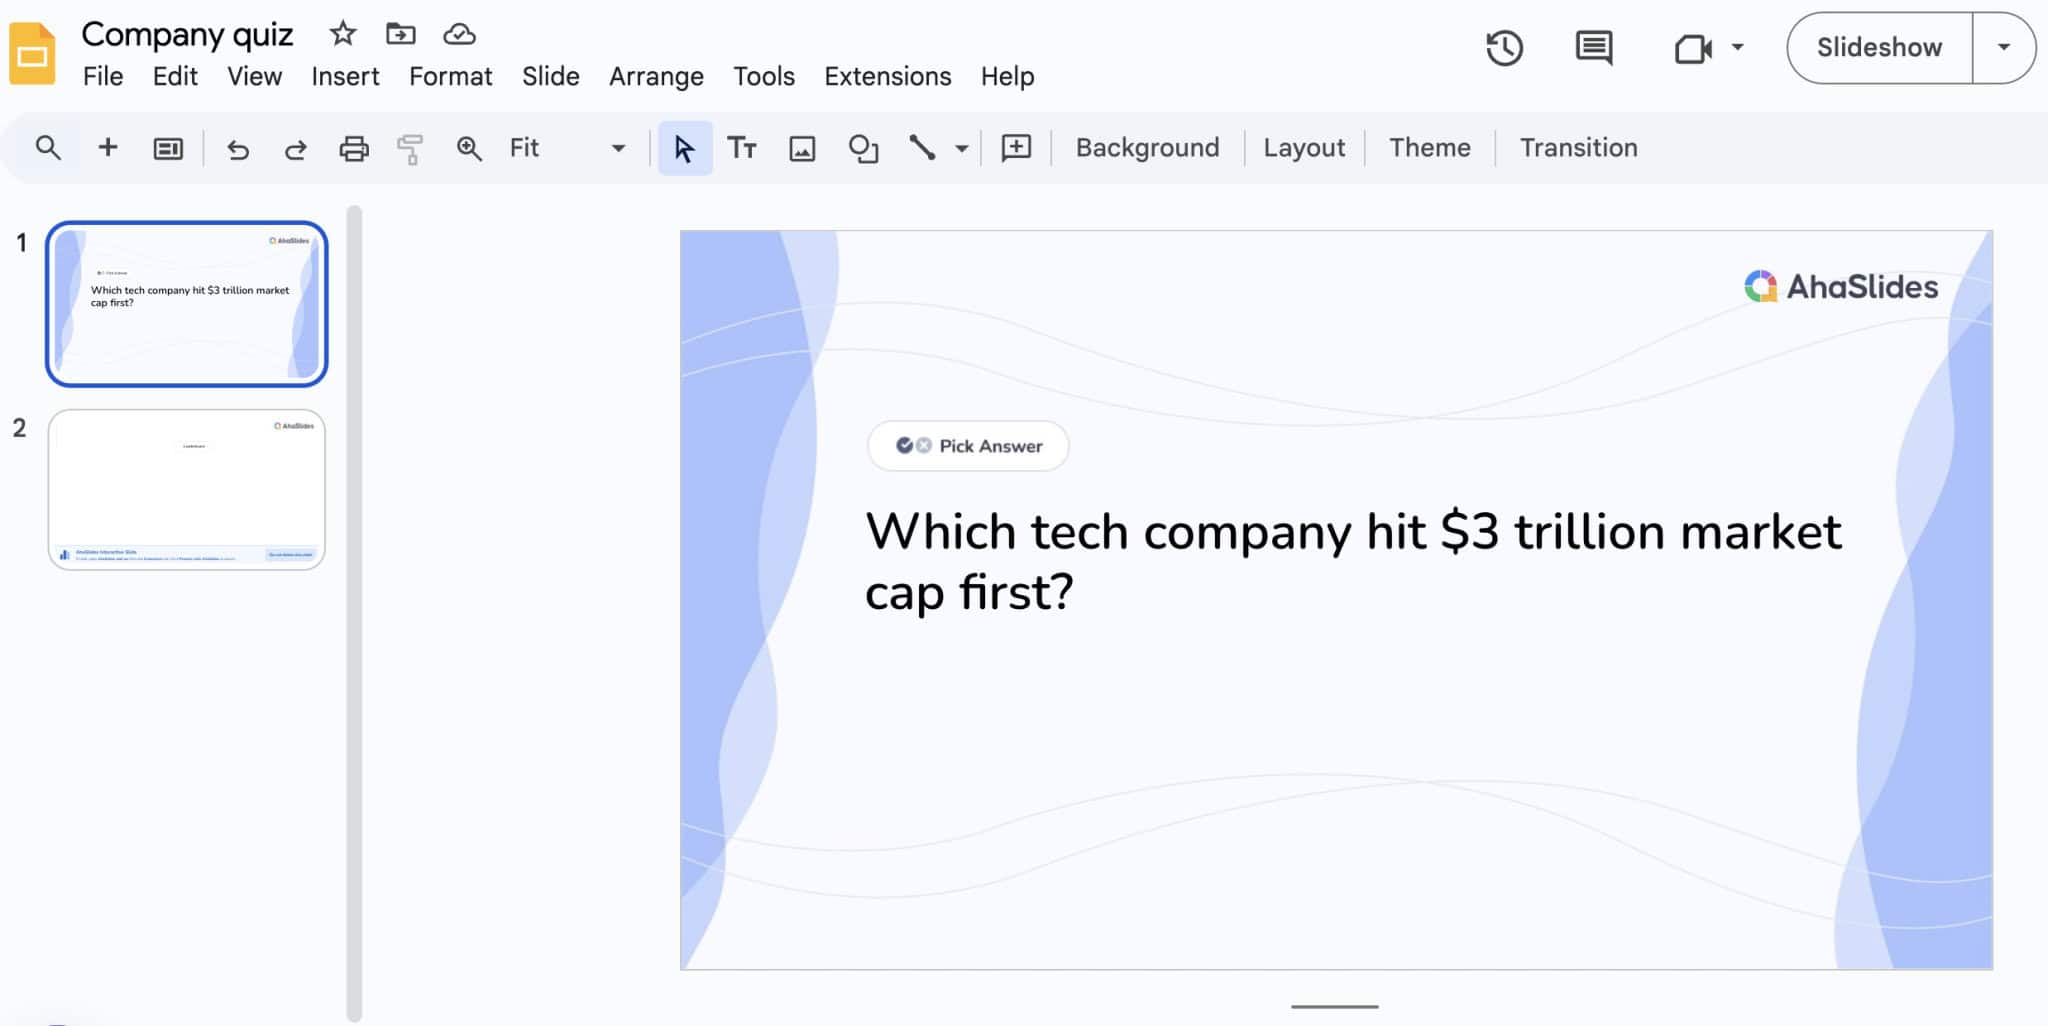Open the Extensions menu

click(x=887, y=76)
